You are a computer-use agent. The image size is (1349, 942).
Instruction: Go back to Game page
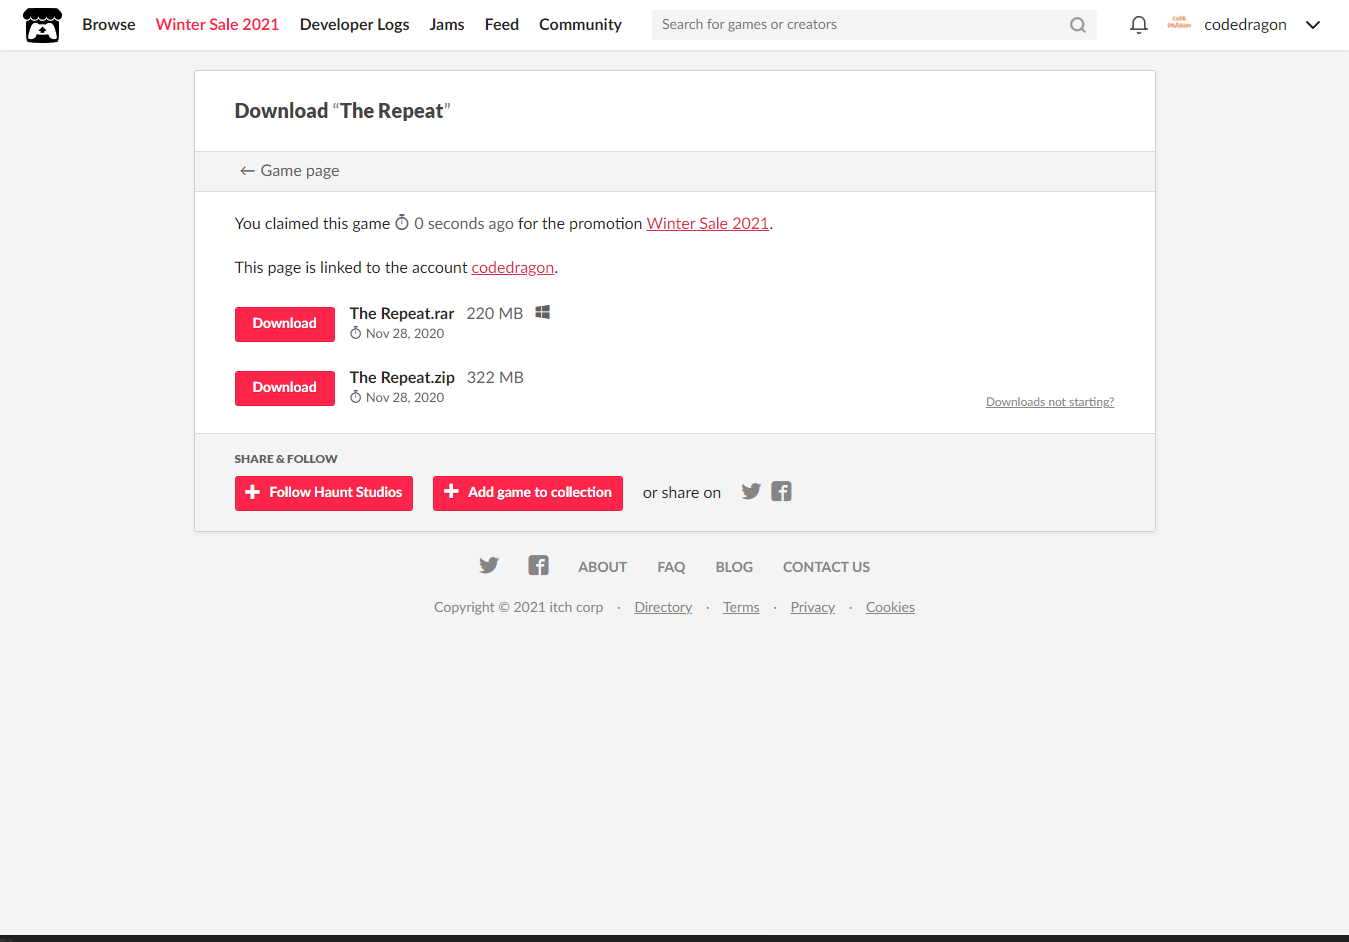tap(289, 171)
